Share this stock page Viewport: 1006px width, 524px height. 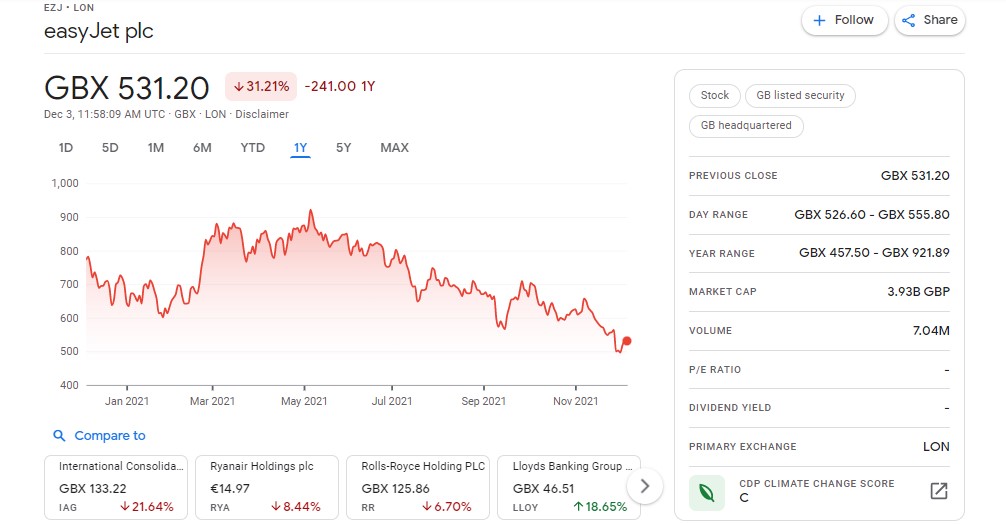coord(930,21)
